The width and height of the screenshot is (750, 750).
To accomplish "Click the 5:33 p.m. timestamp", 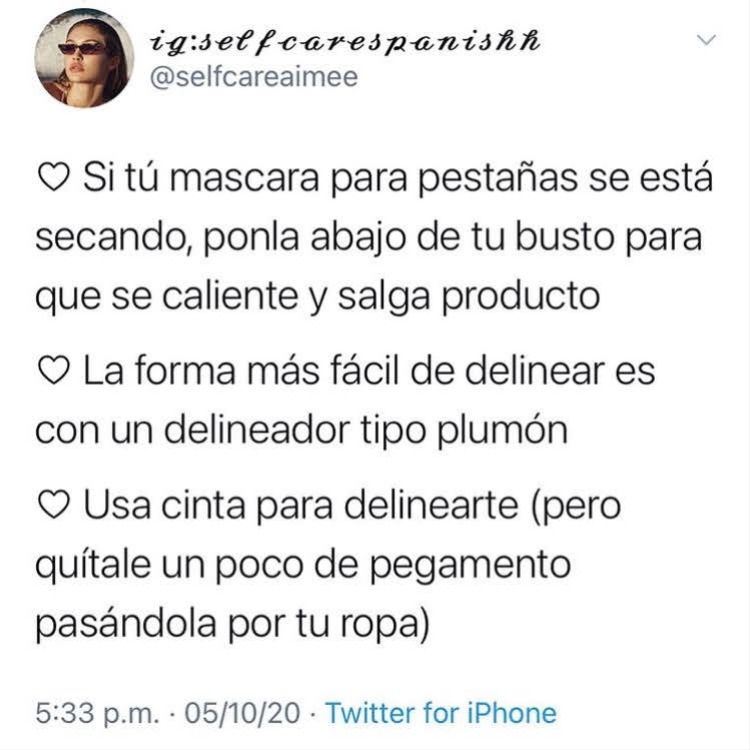I will (97, 713).
